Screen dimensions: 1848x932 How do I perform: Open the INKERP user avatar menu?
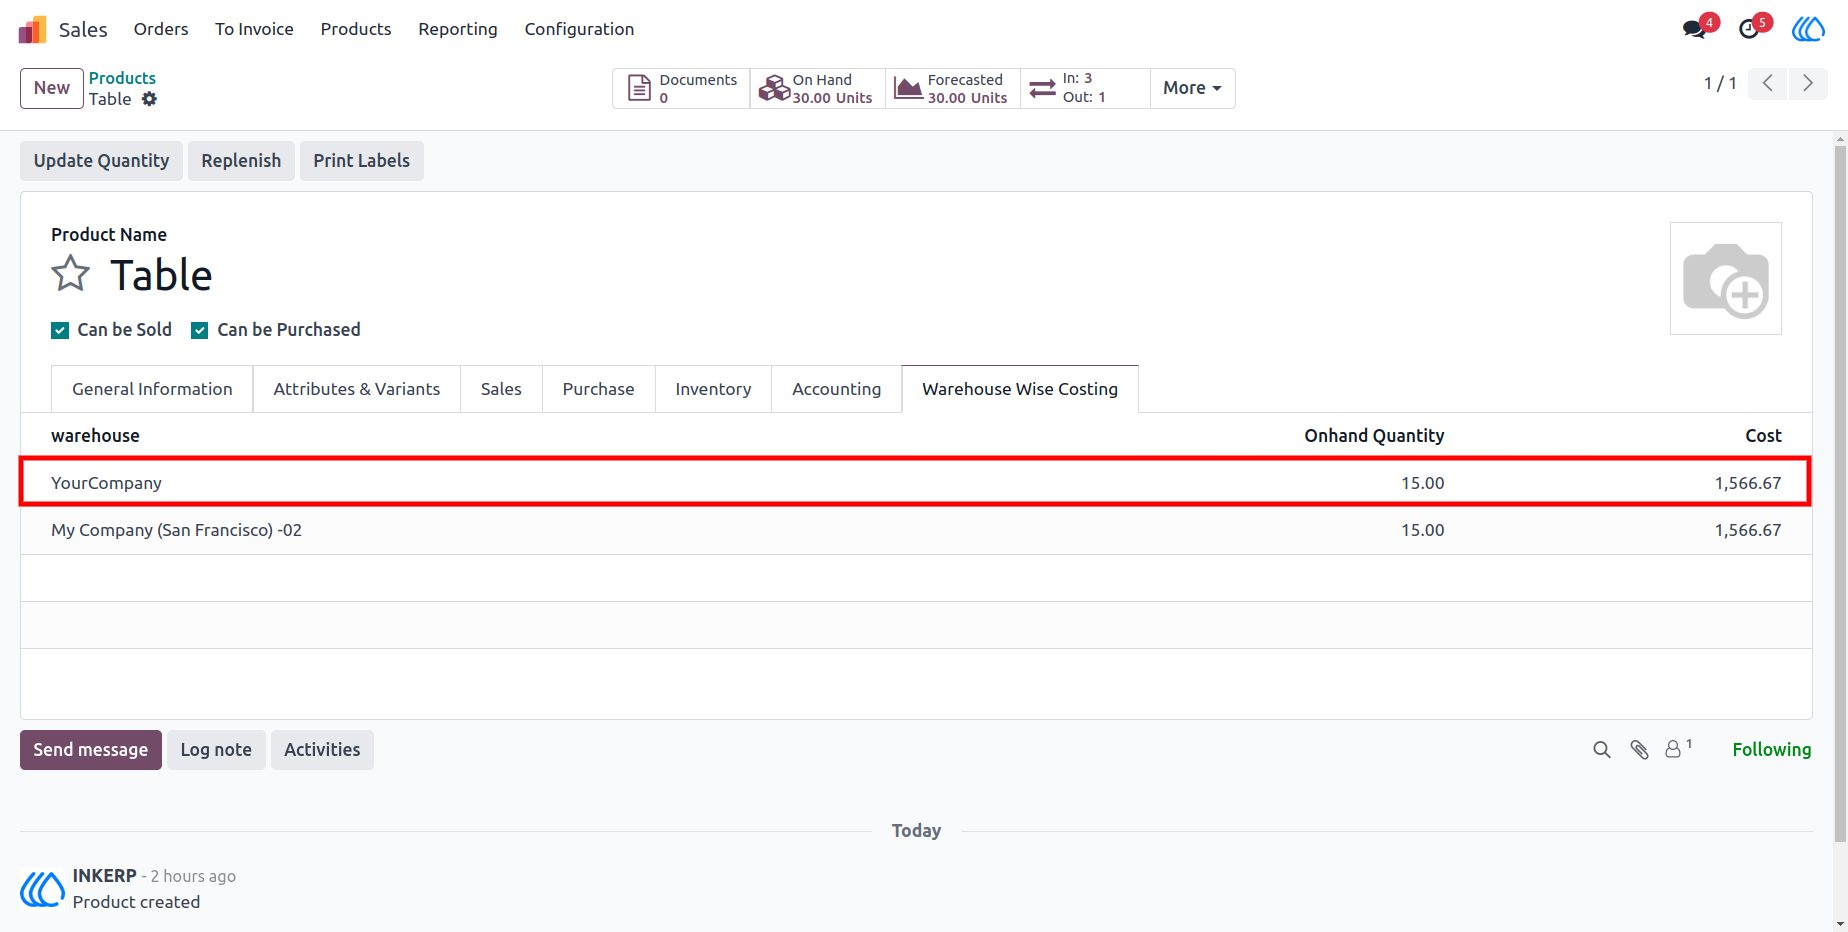[1808, 29]
